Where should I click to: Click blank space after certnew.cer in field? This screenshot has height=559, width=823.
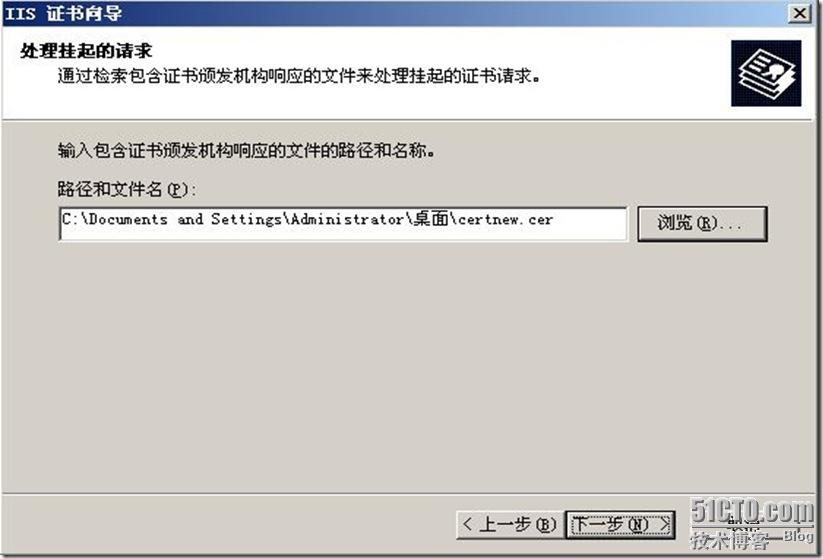[x=589, y=219]
